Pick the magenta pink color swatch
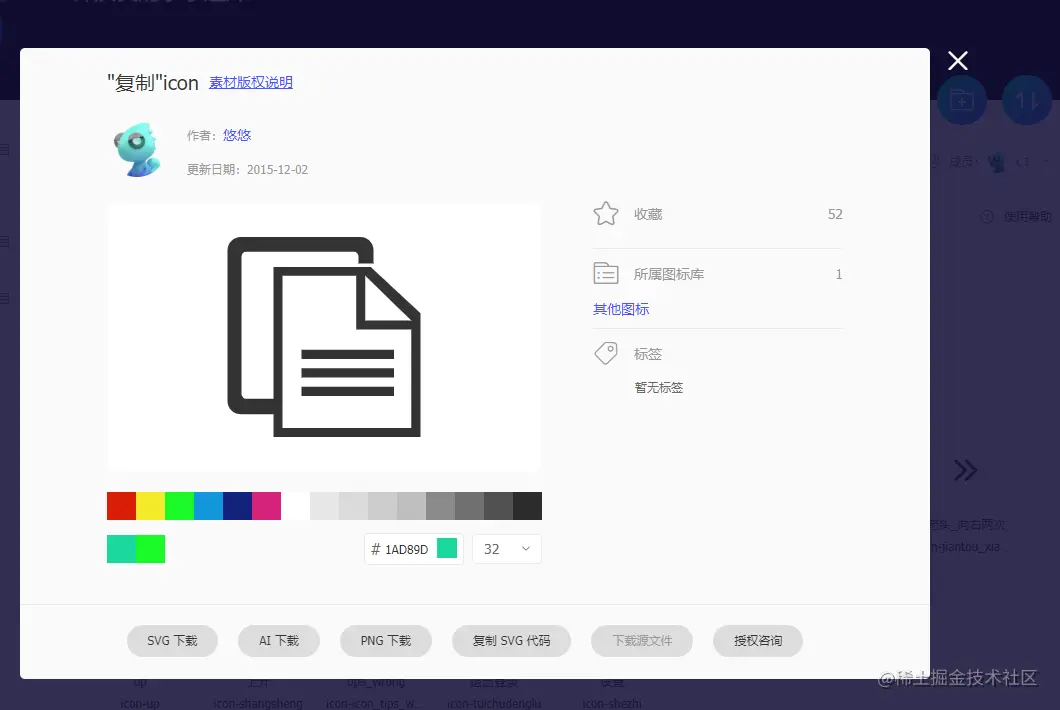The height and width of the screenshot is (710, 1060). tap(266, 506)
